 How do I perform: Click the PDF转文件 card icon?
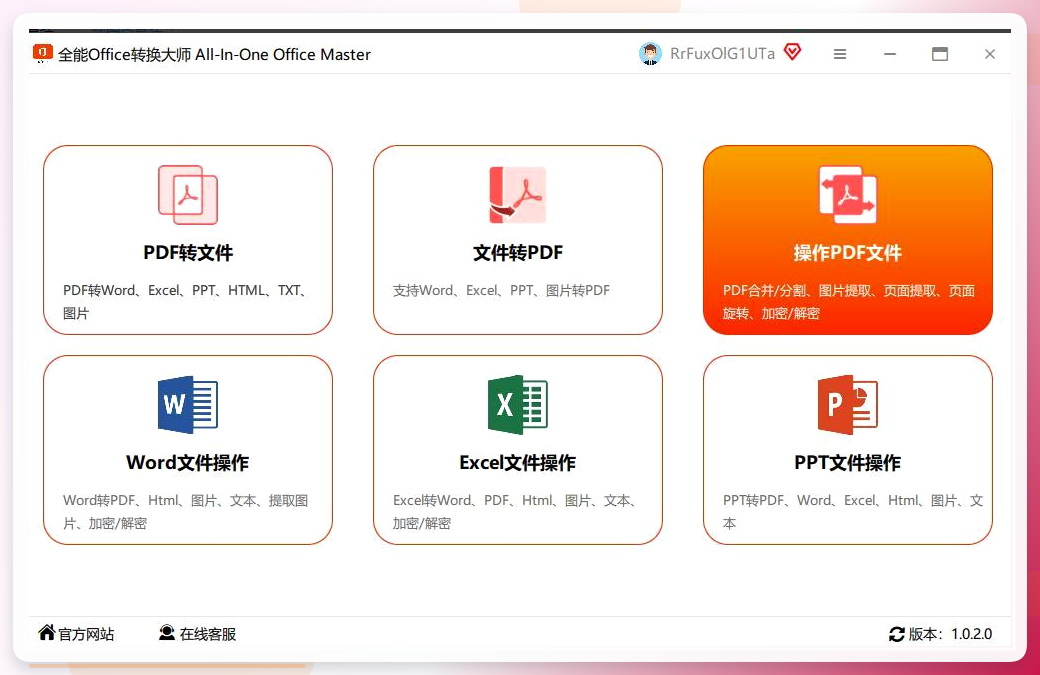188,195
